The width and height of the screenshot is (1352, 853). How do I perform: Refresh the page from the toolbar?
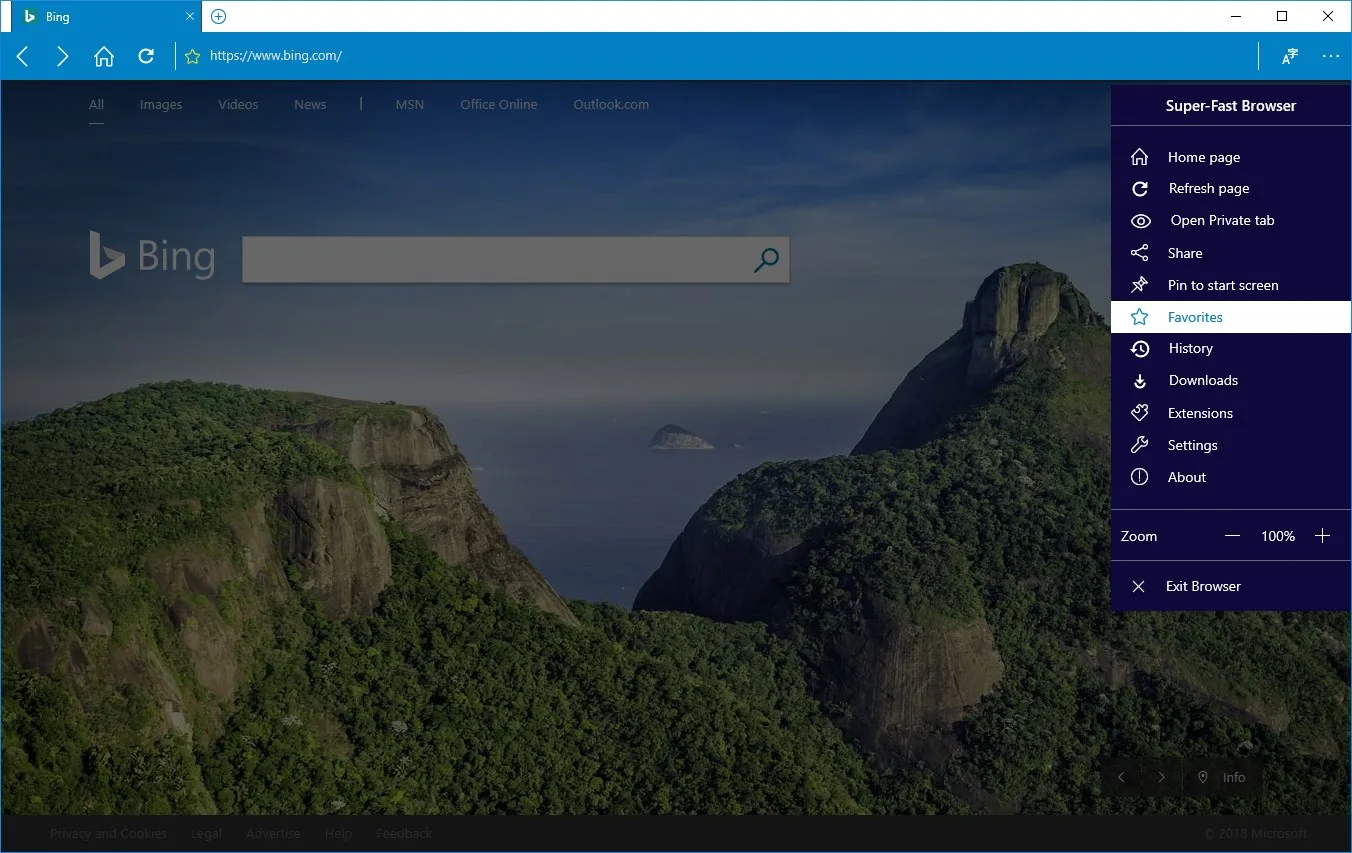pos(146,56)
